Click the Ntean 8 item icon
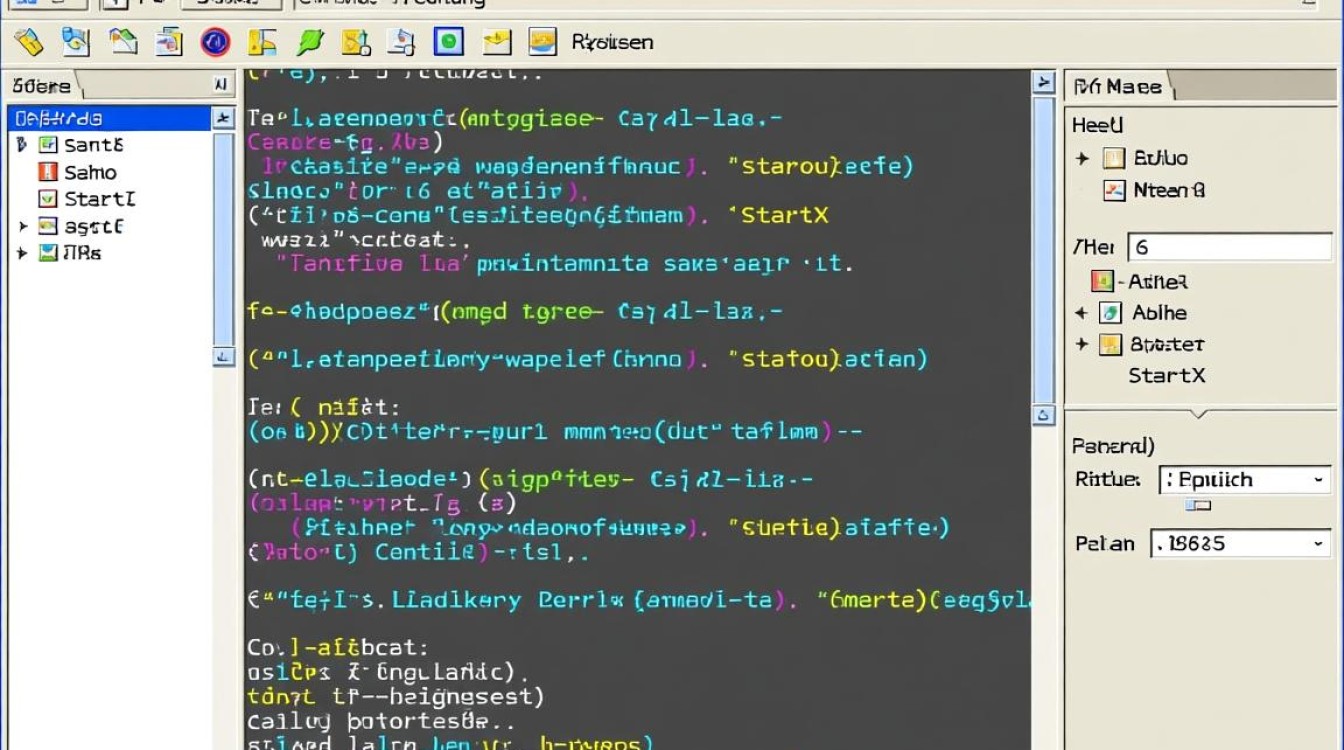Image resolution: width=1344 pixels, height=750 pixels. click(x=1114, y=190)
